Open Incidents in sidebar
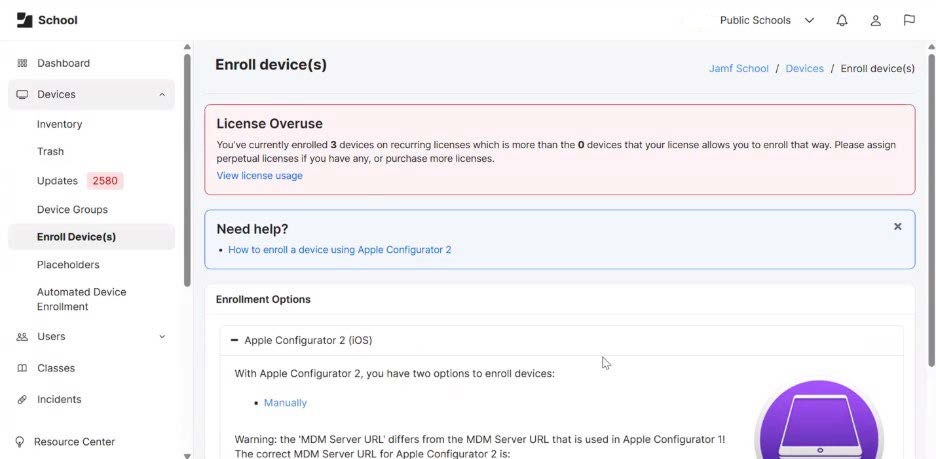Screen dimensions: 936x459 click(59, 399)
